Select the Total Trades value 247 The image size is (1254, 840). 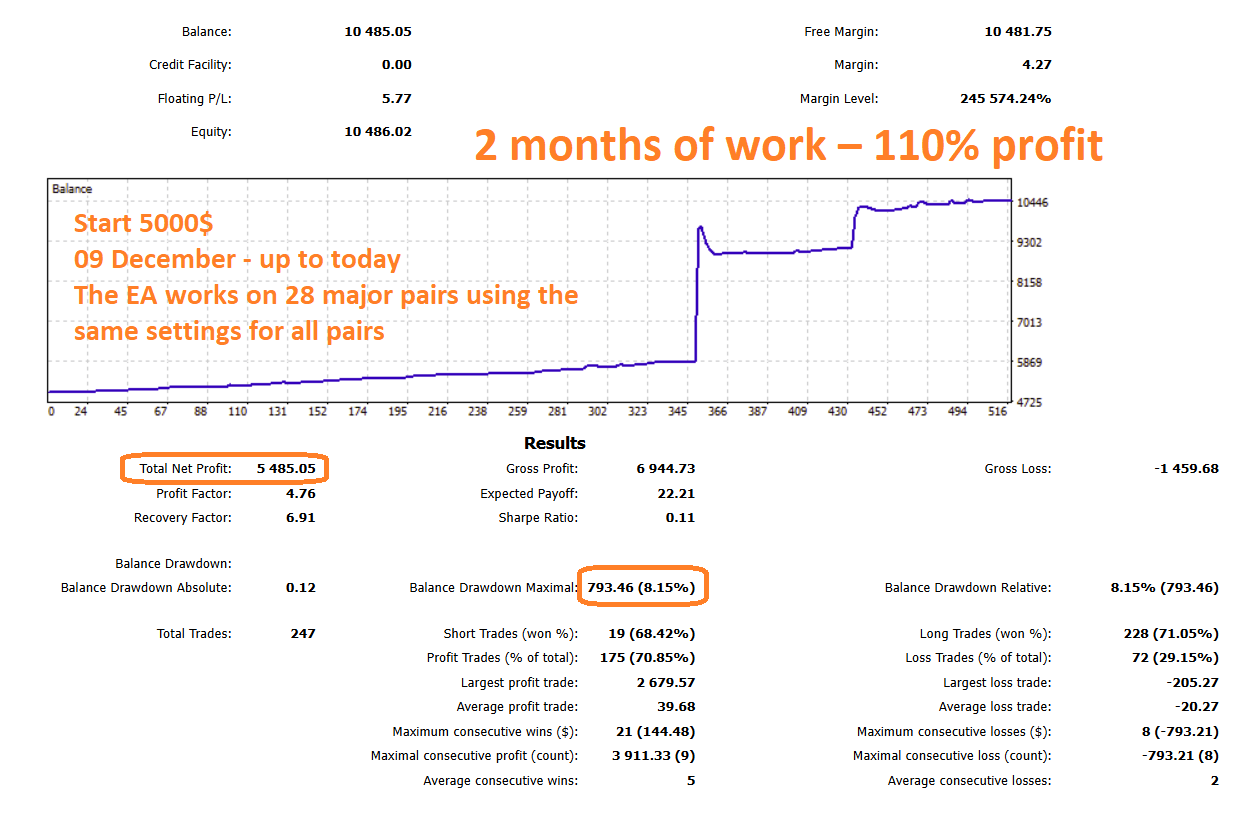(303, 634)
